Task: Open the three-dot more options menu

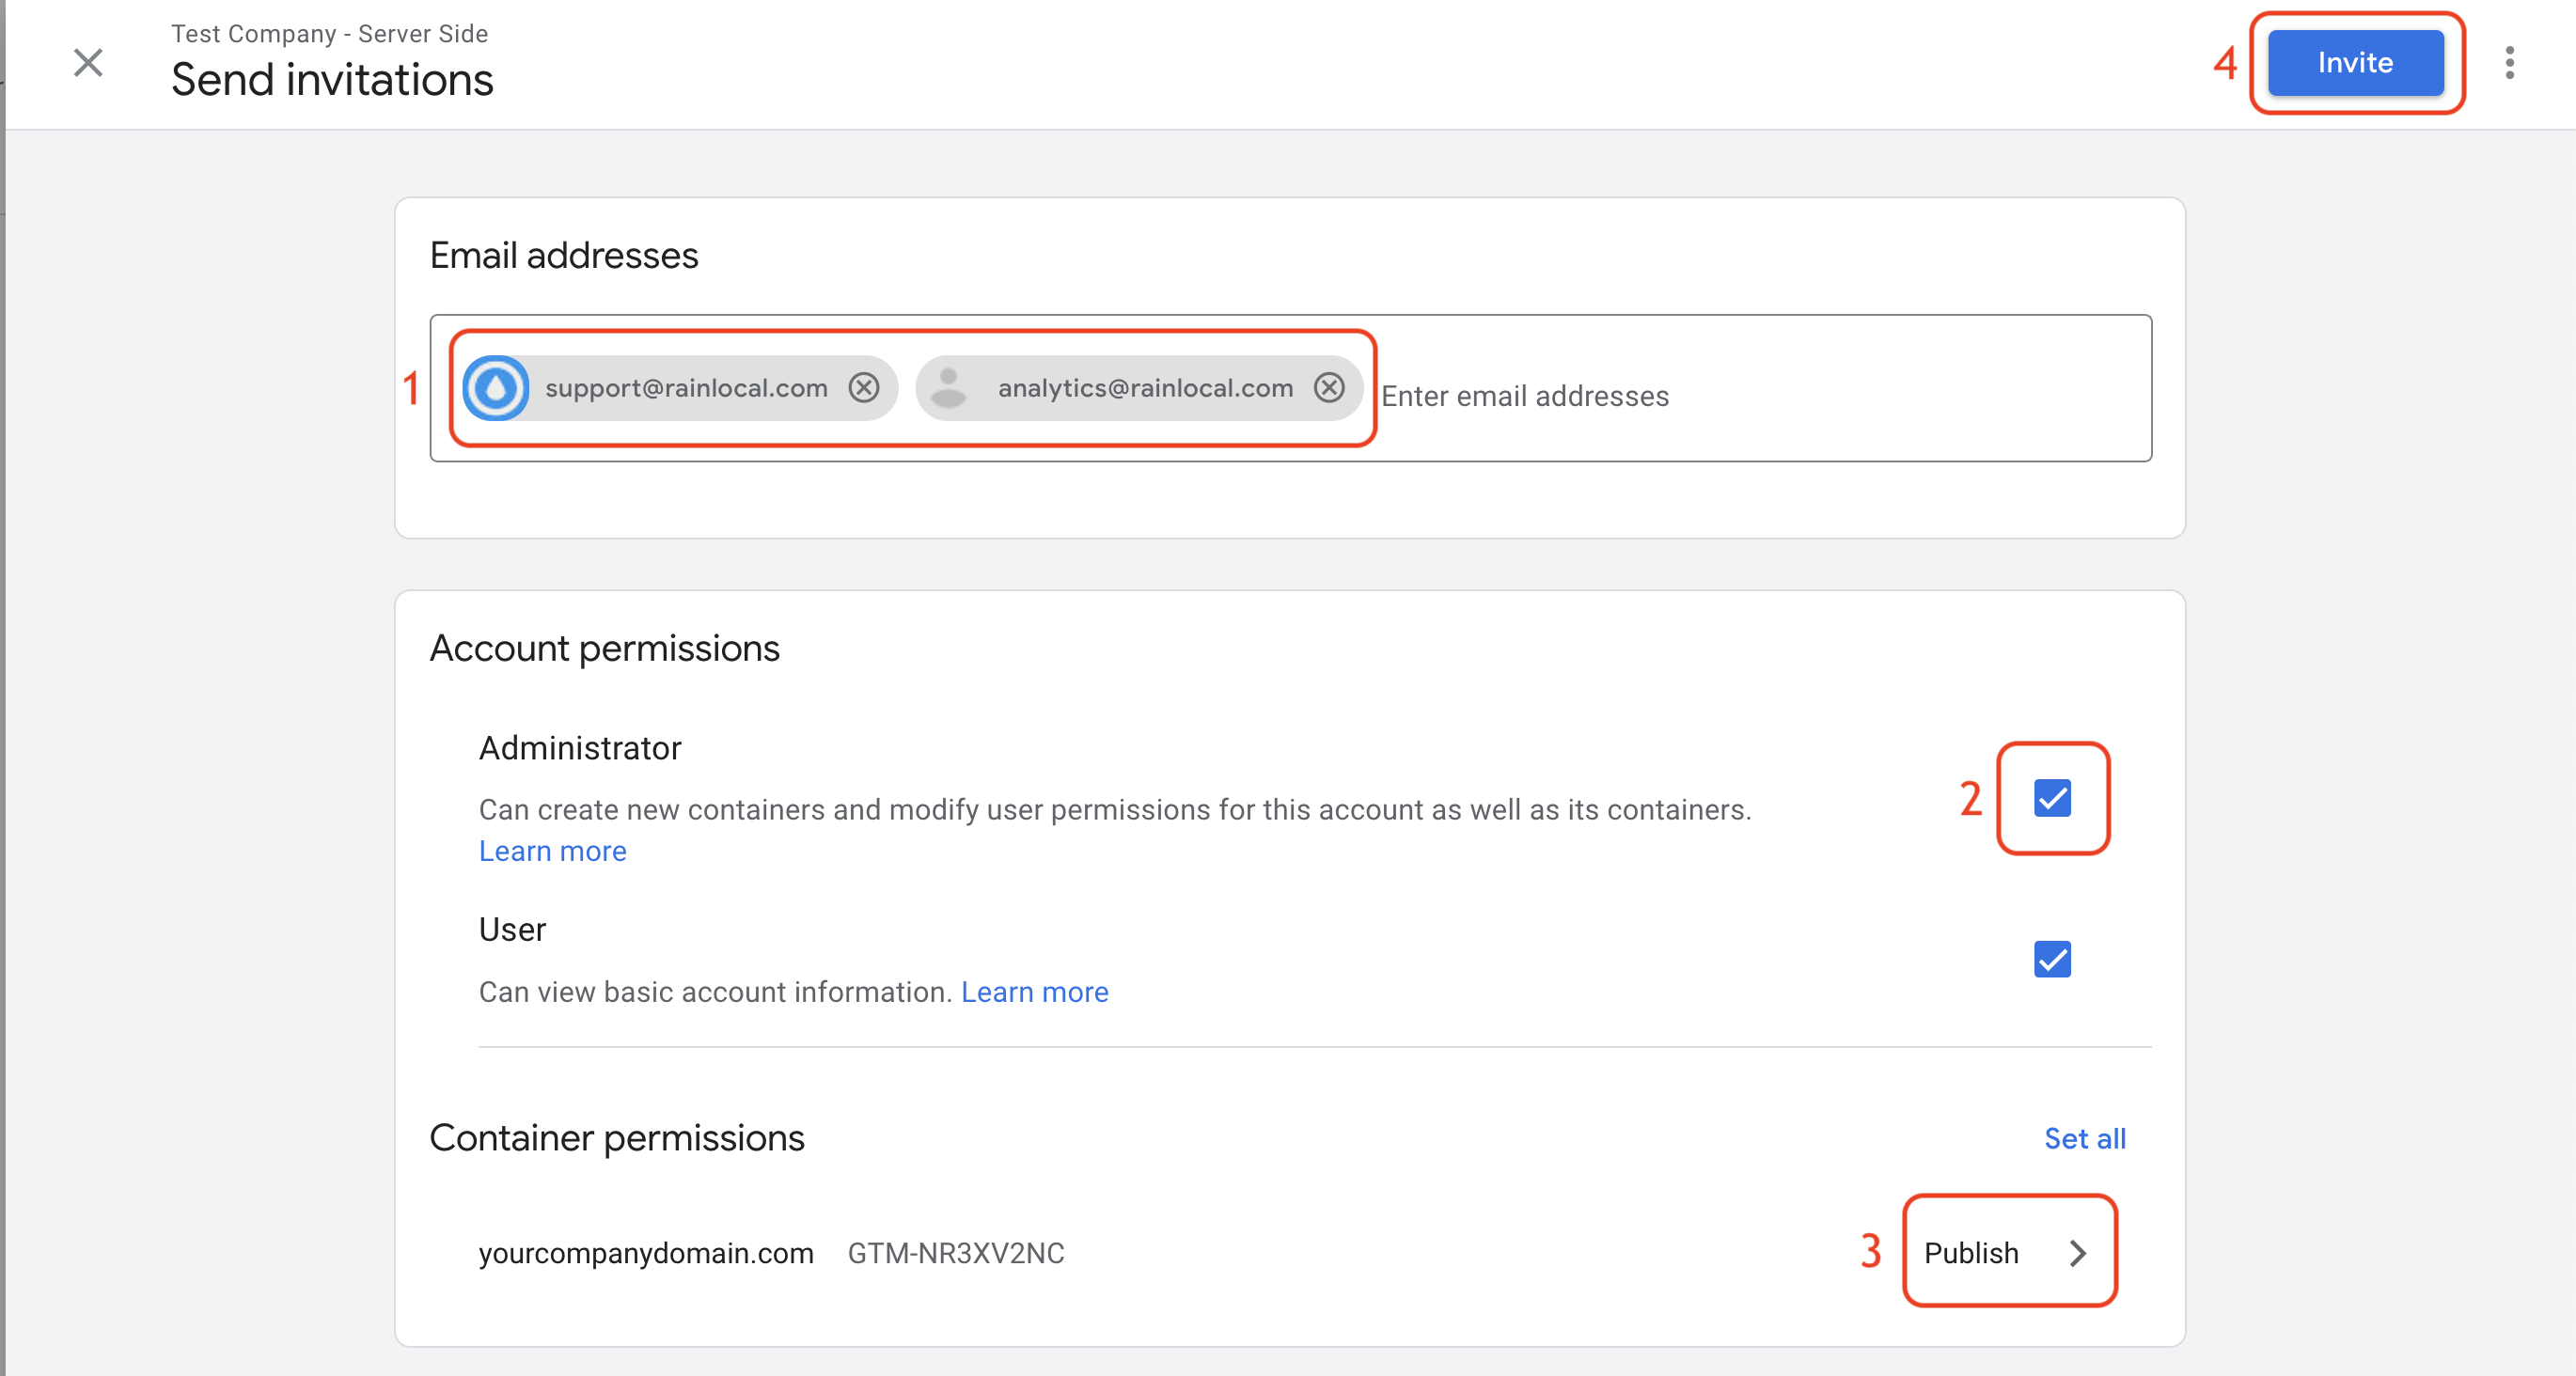Action: pyautogui.click(x=2509, y=63)
